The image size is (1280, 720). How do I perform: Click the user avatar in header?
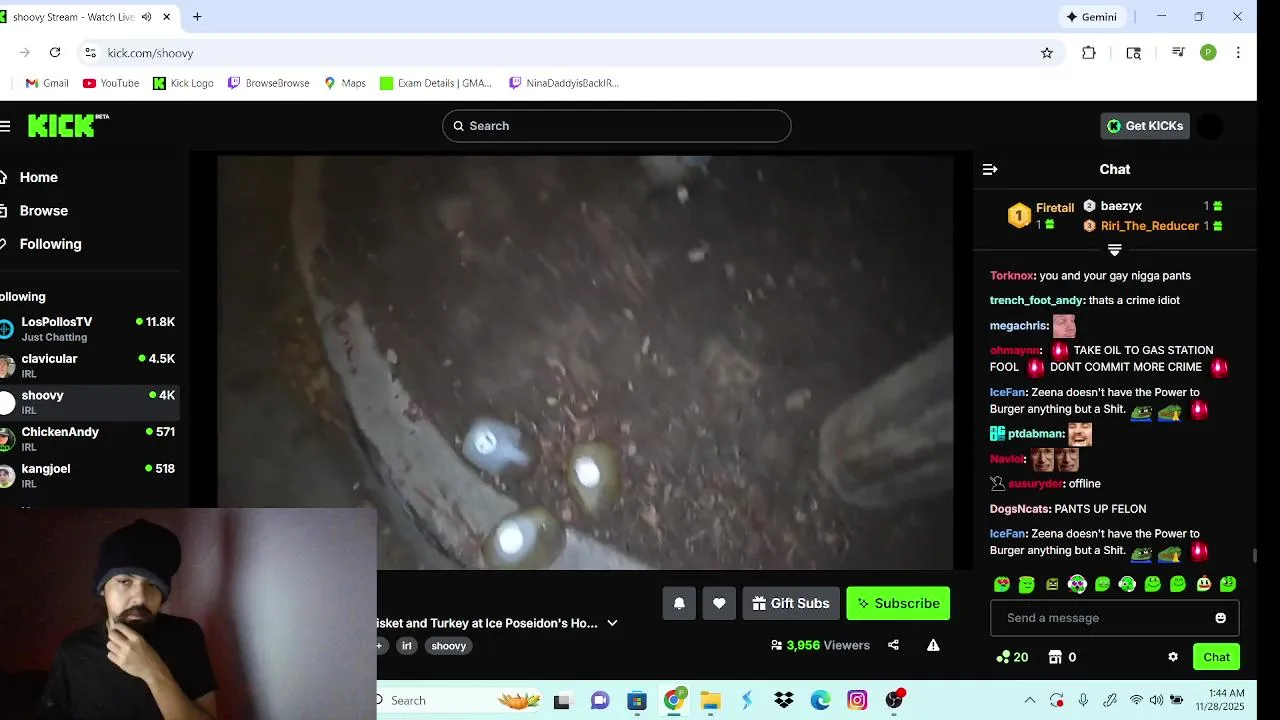pos(1210,126)
